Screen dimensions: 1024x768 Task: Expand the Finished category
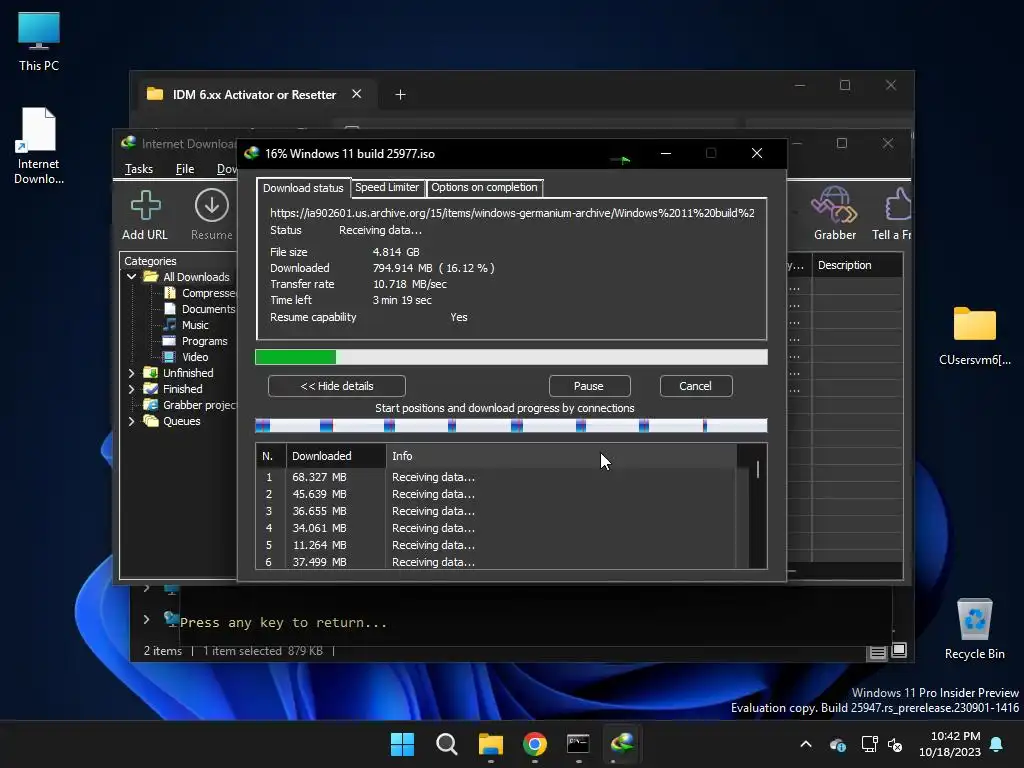[x=131, y=389]
